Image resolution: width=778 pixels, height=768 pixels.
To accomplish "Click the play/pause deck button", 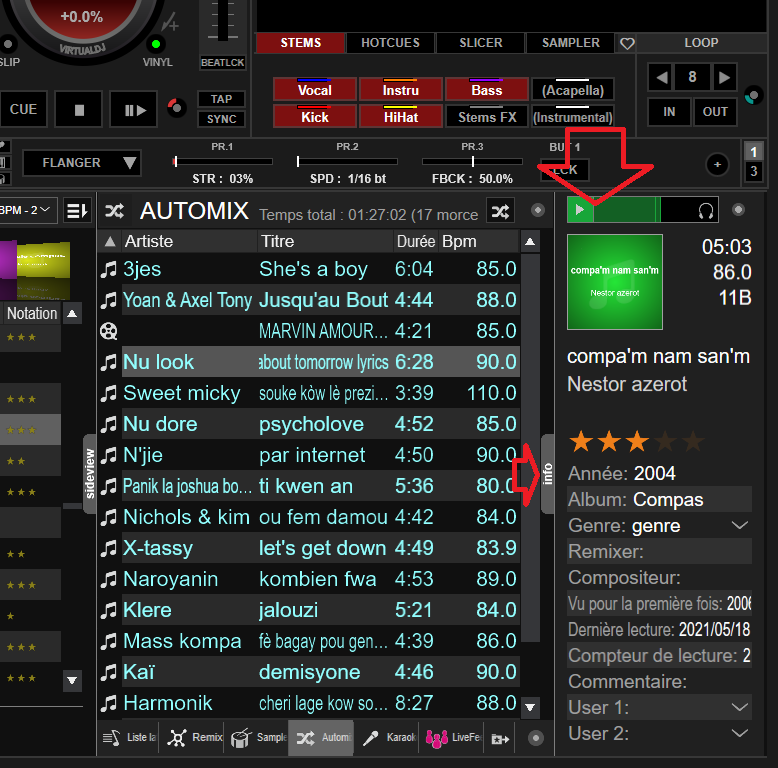I will pyautogui.click(x=134, y=110).
